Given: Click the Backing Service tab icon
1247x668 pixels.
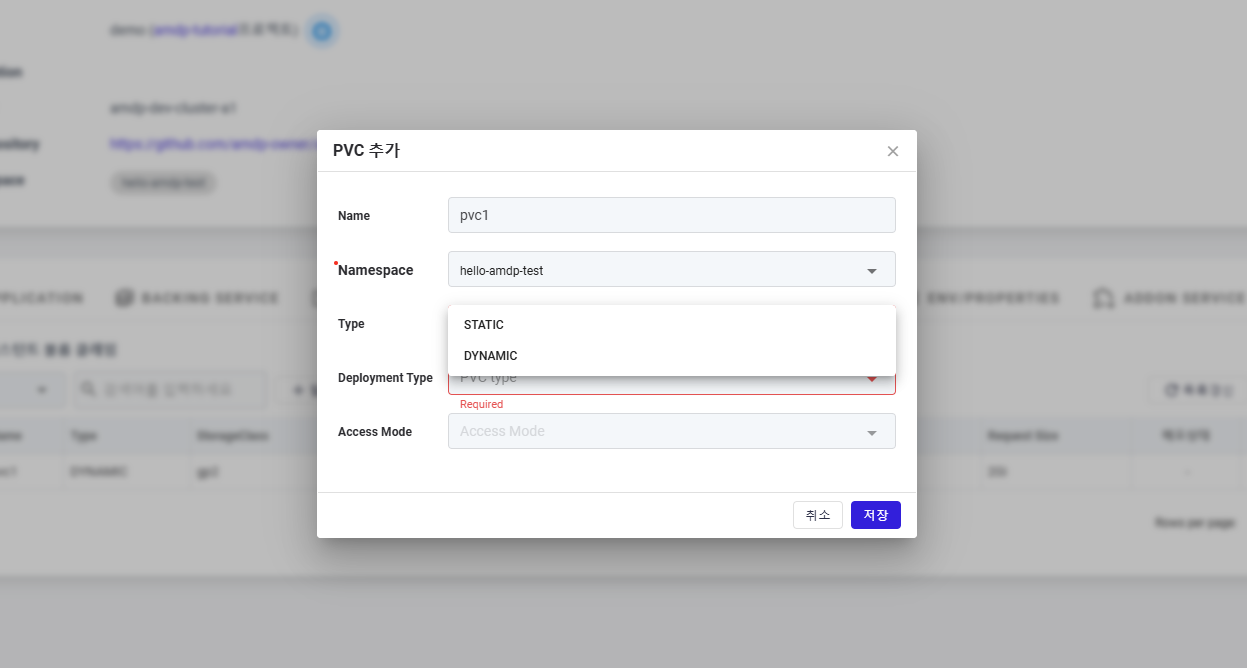Looking at the screenshot, I should point(124,298).
